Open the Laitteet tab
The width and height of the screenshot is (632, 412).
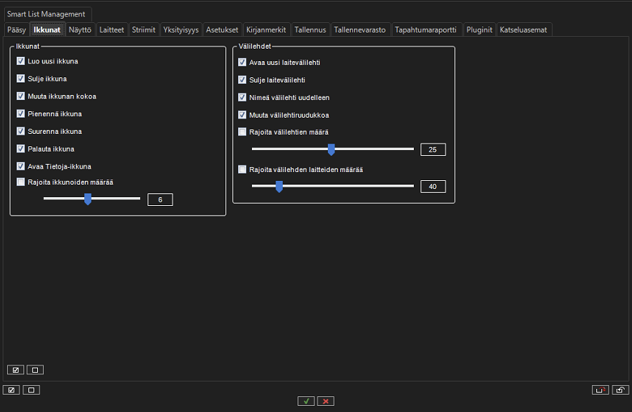click(112, 30)
